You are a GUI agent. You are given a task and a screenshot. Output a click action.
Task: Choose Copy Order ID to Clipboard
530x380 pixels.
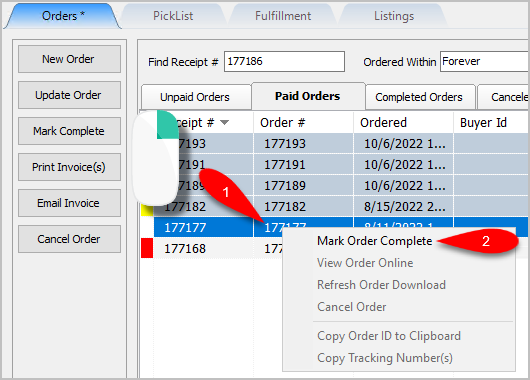[389, 336]
